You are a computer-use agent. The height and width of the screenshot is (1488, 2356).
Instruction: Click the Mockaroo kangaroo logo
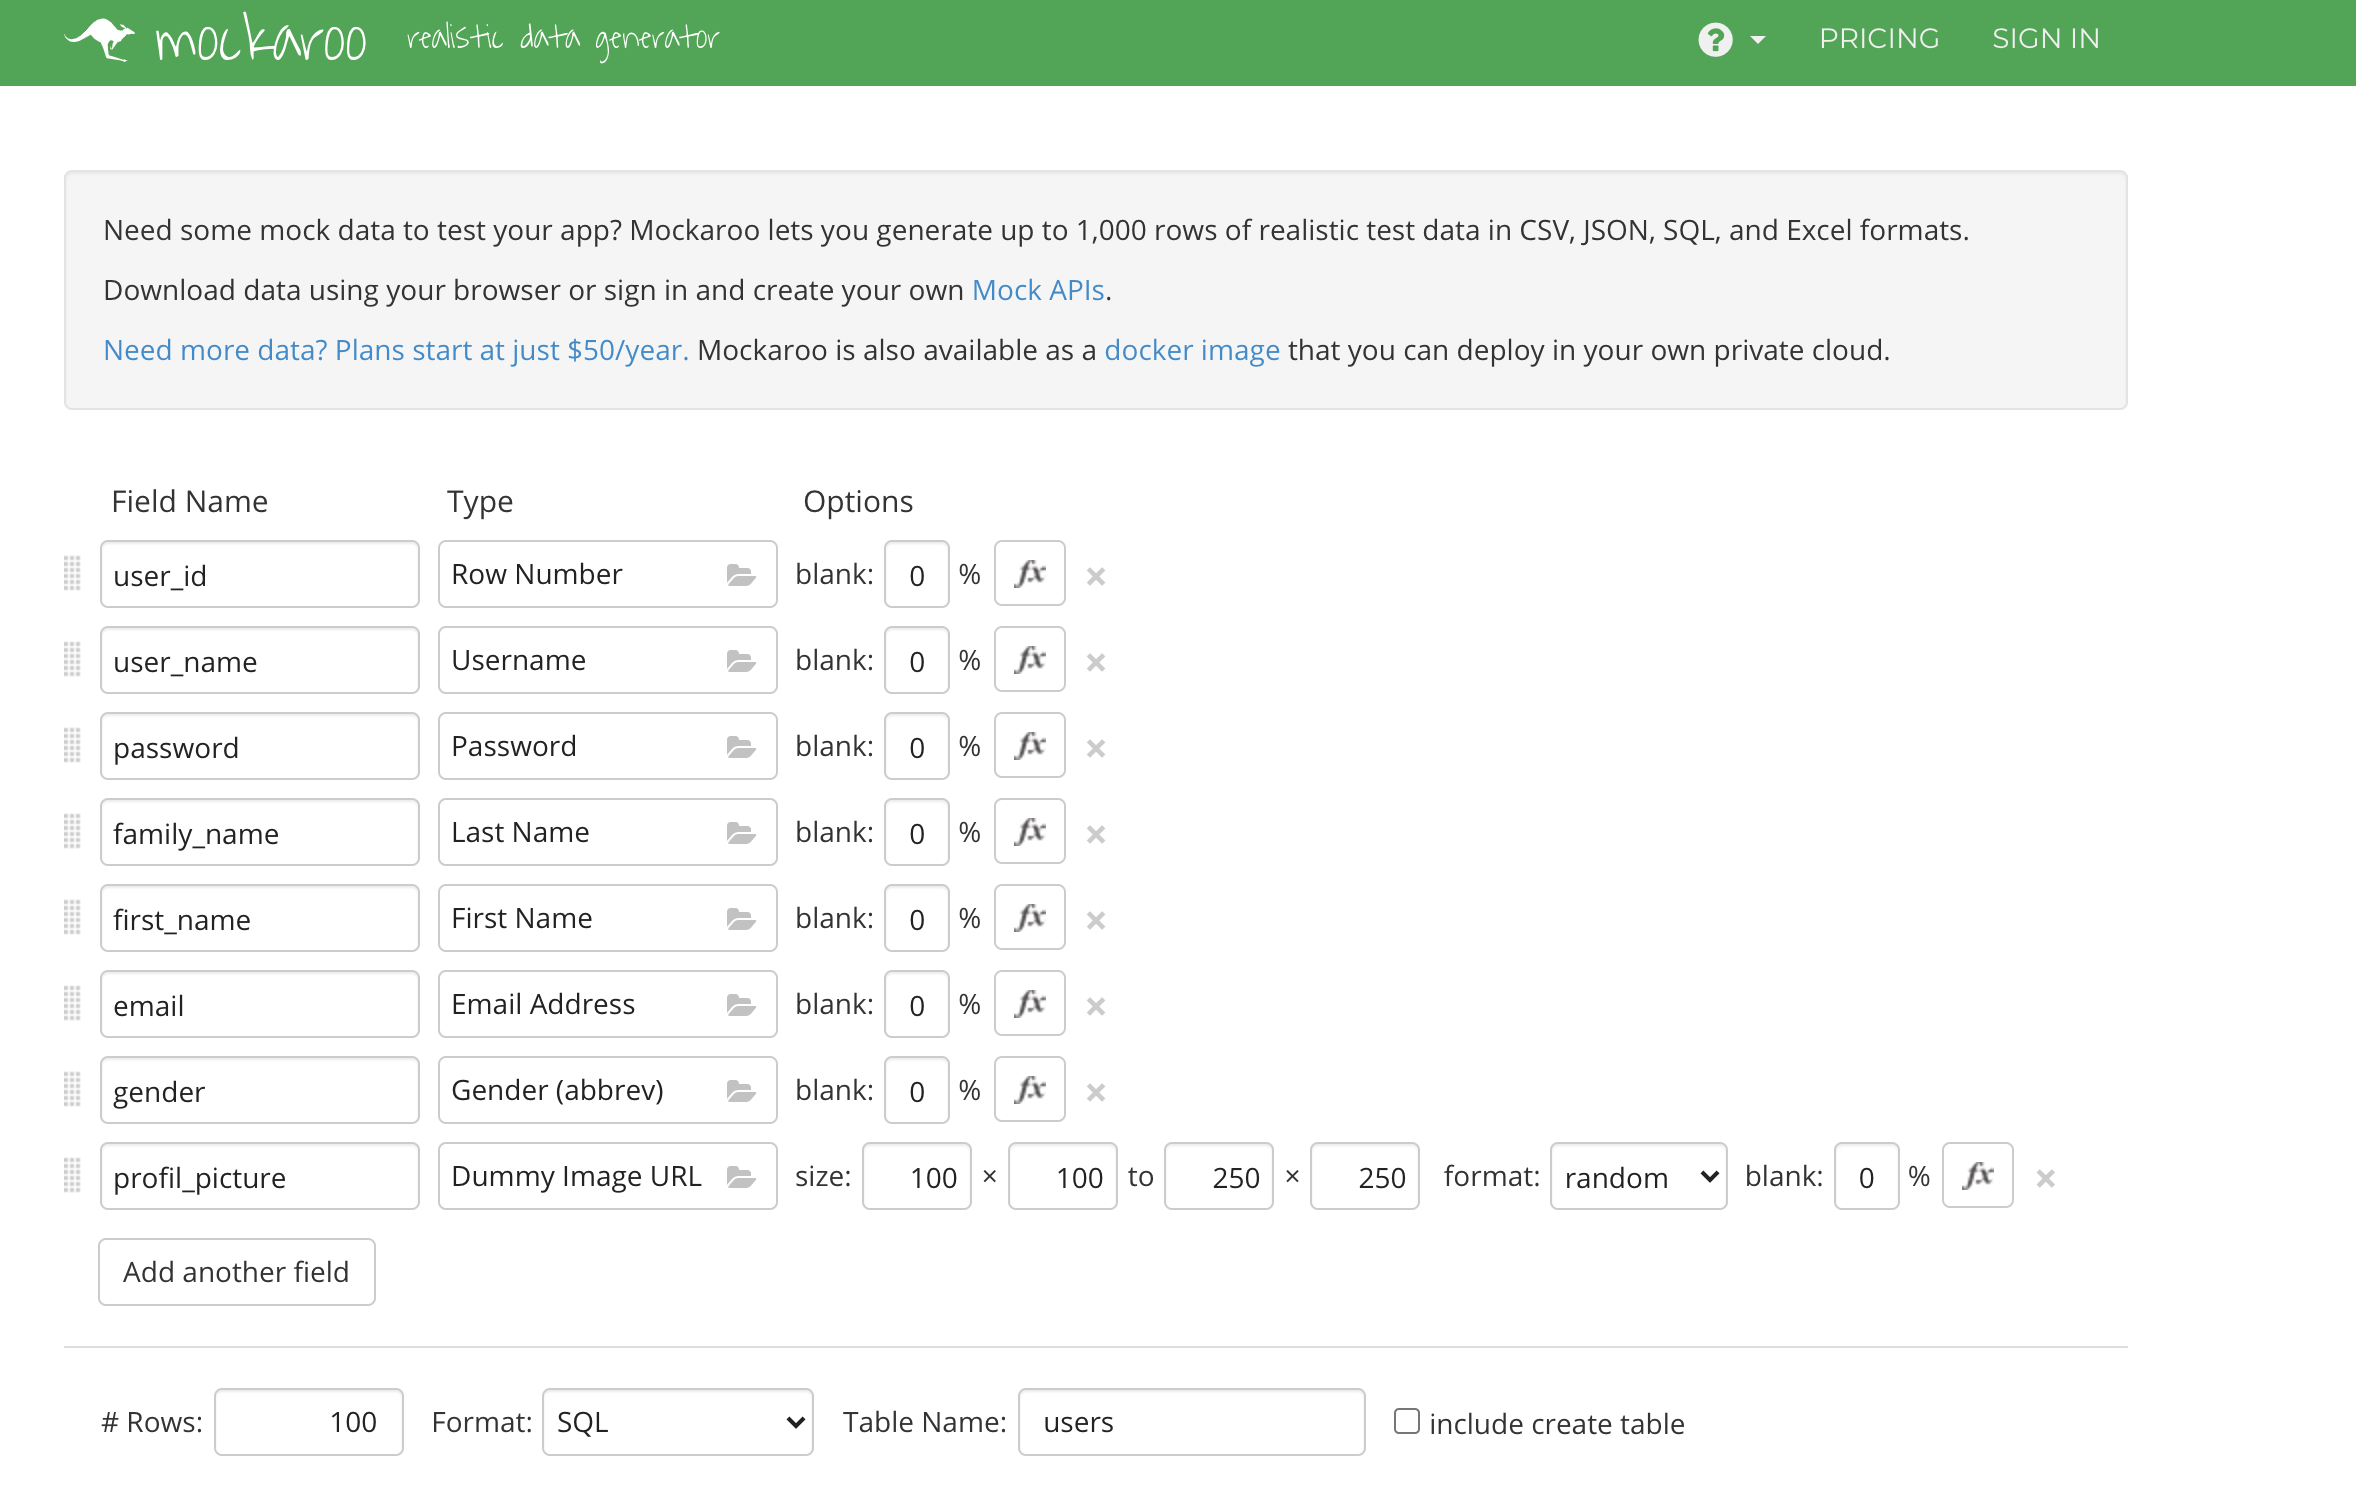coord(100,40)
